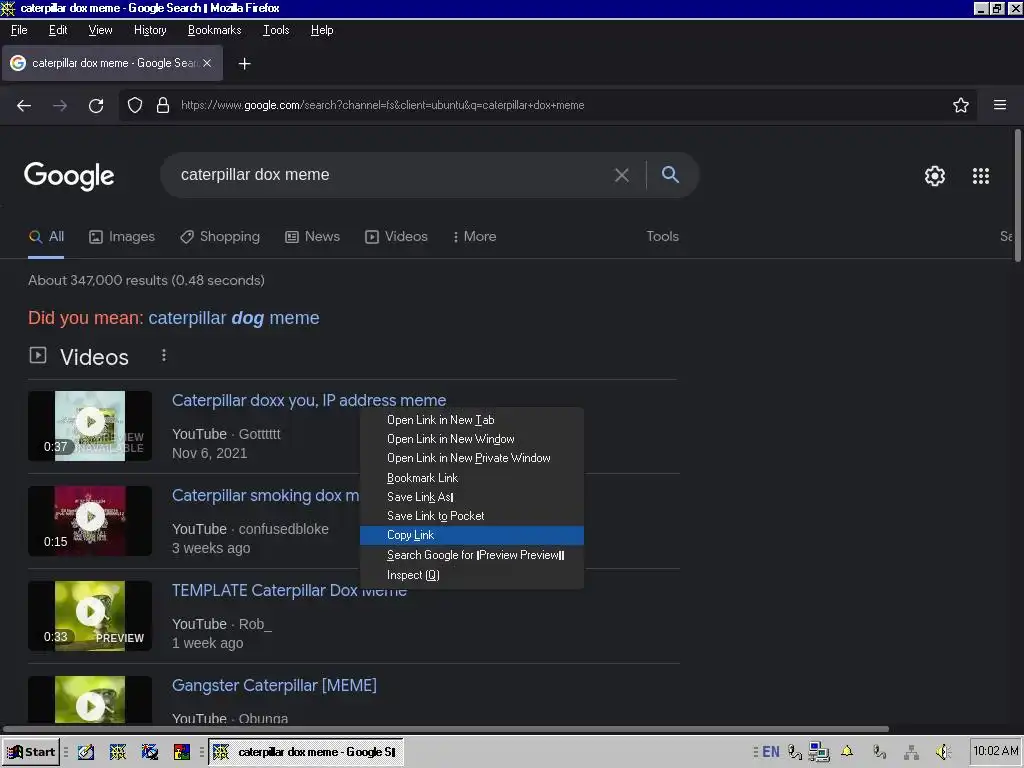Play the 0:37 video thumbnail
Screen dimensions: 1024x768
(x=90, y=426)
